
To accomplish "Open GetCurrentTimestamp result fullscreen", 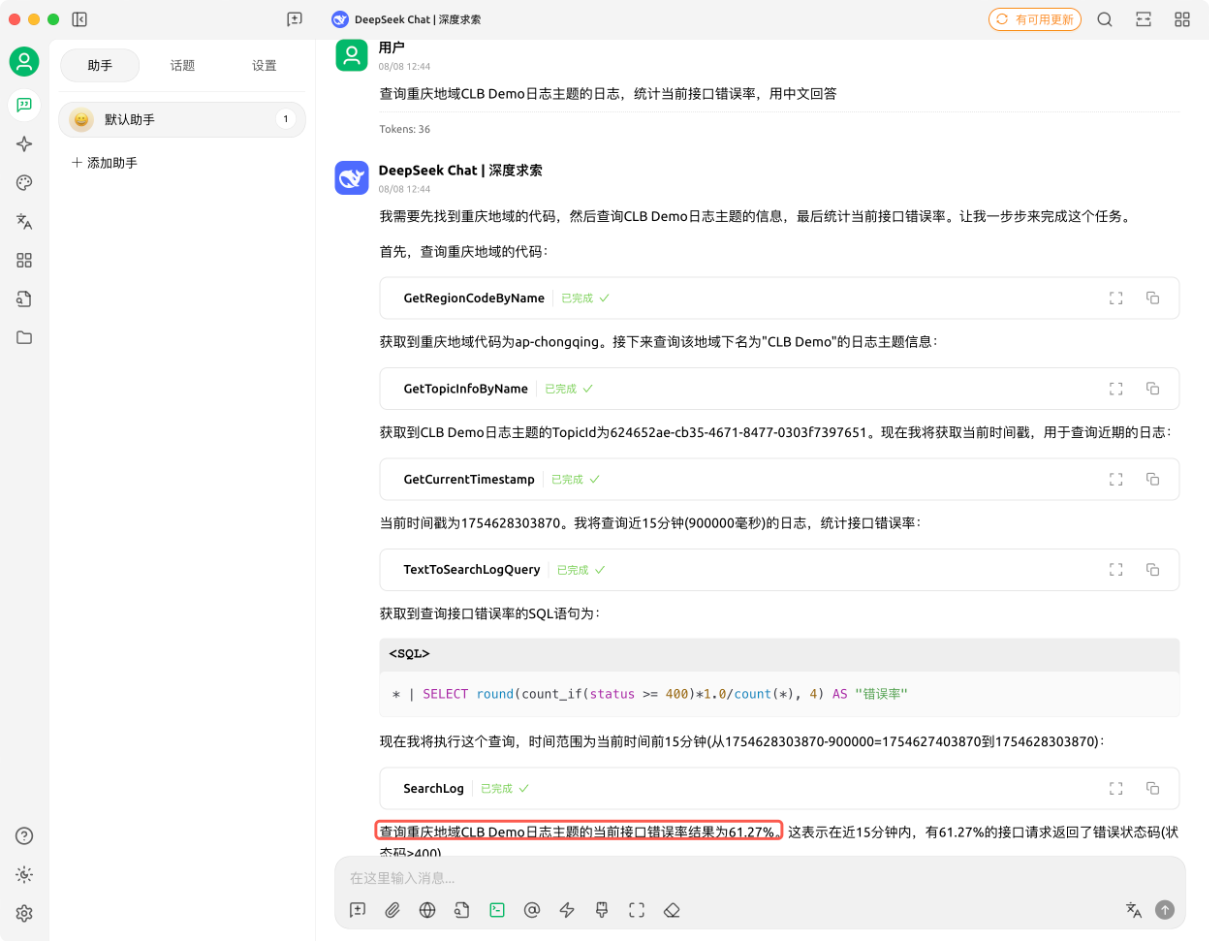I will pos(1116,479).
